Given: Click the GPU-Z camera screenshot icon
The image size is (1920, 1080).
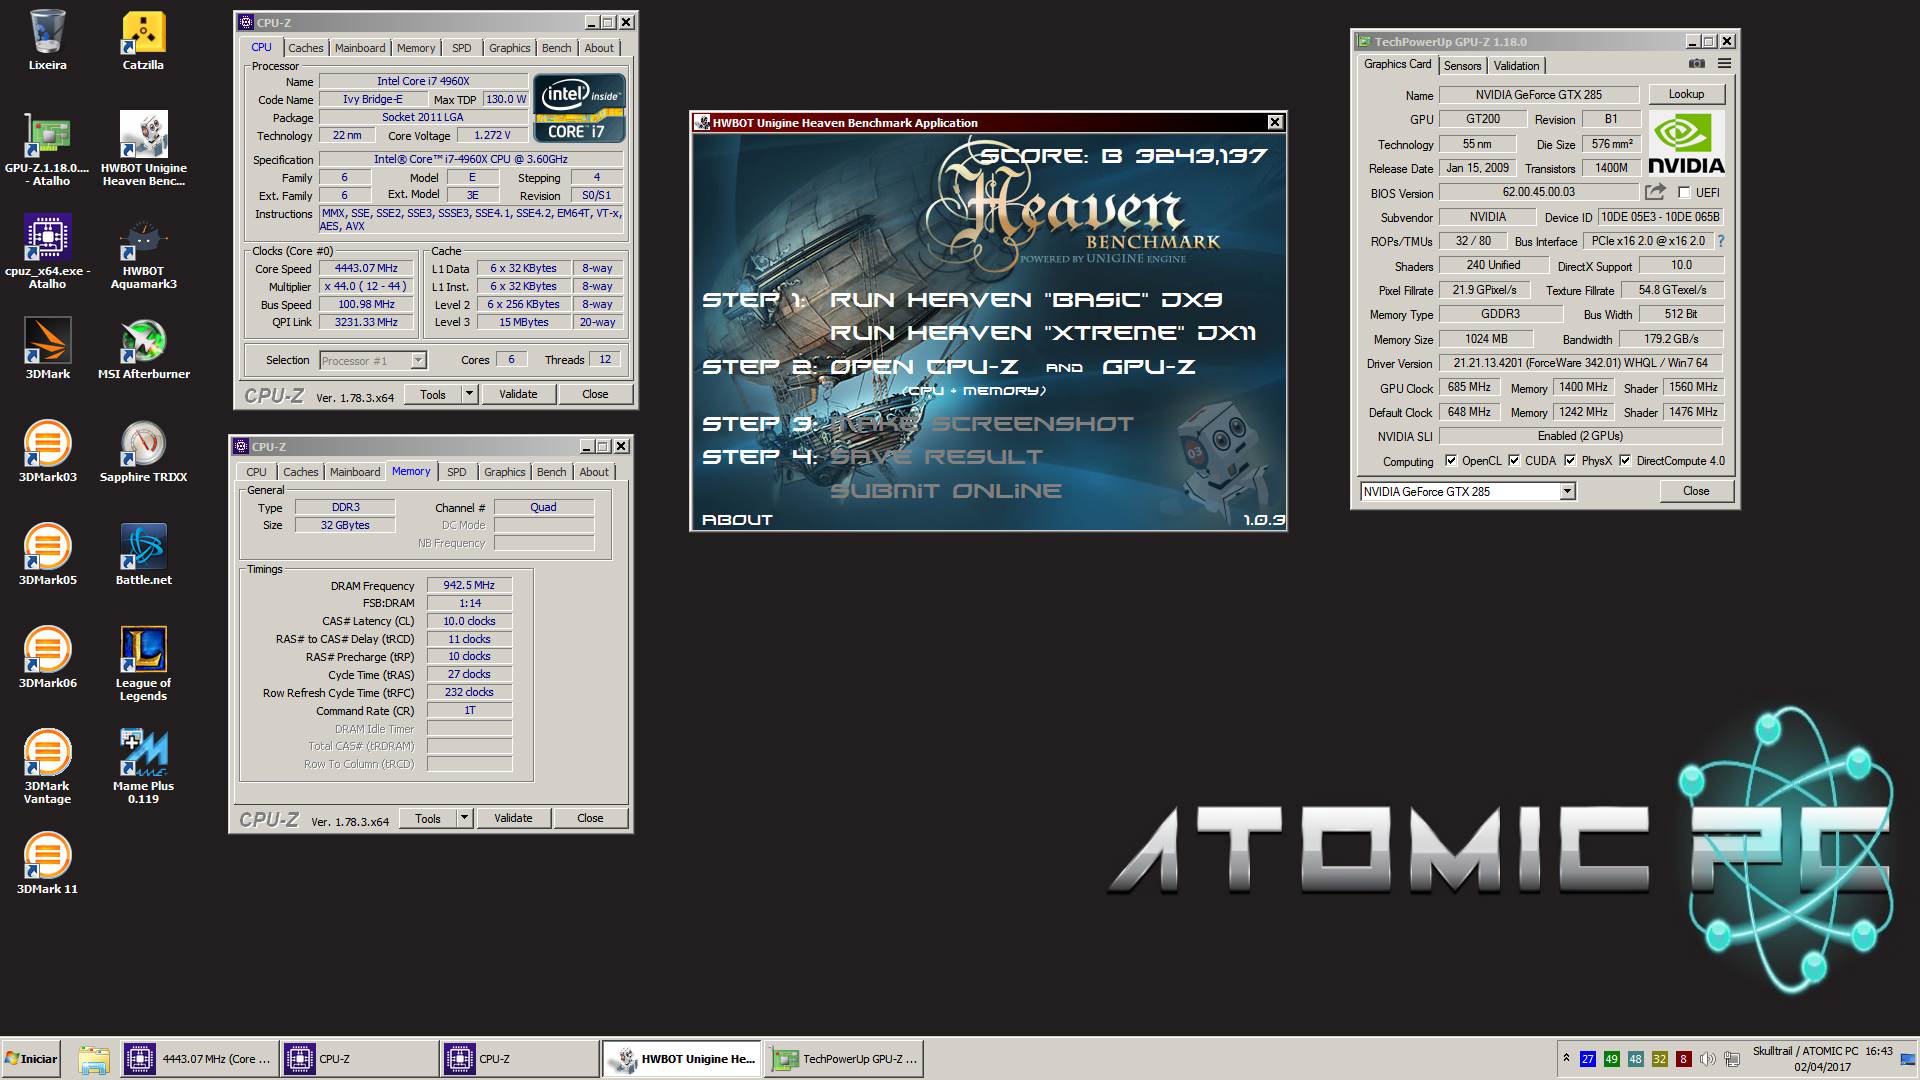Looking at the screenshot, I should tap(1697, 63).
